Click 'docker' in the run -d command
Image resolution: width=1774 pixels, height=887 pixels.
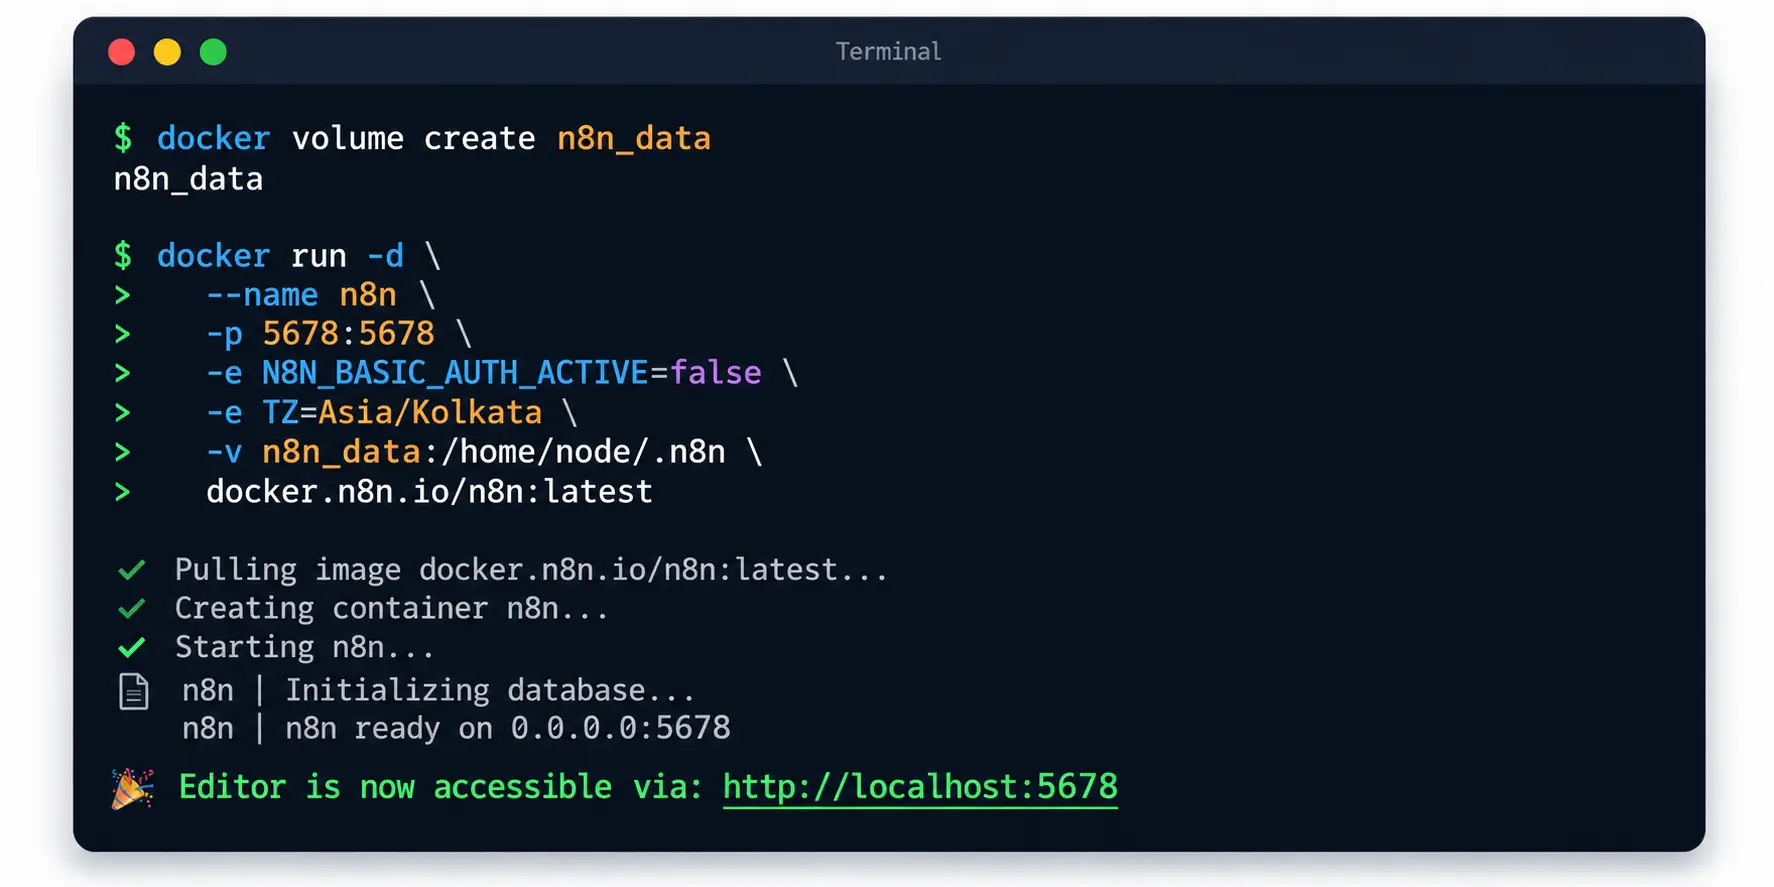coord(213,256)
